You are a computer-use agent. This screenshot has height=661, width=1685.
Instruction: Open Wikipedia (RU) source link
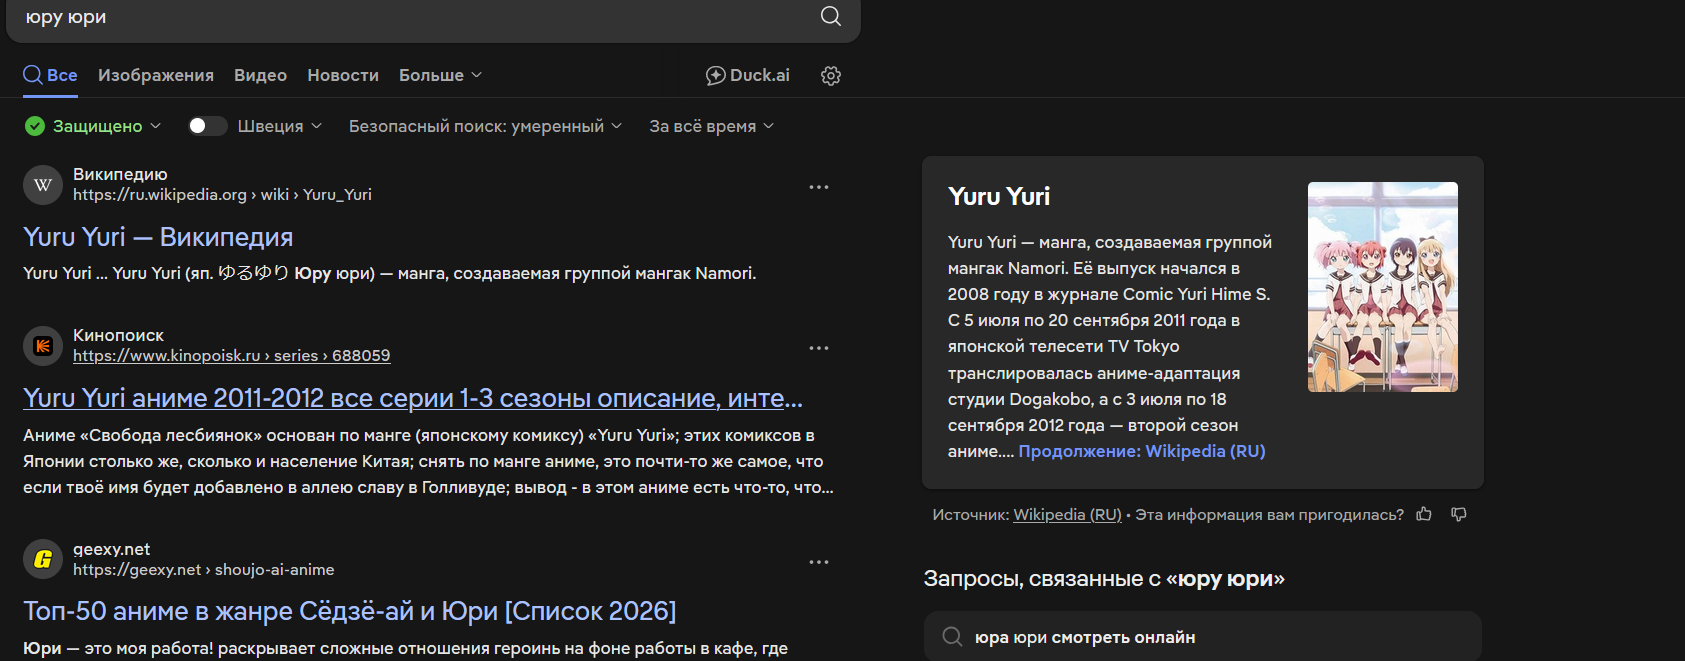[1067, 515]
